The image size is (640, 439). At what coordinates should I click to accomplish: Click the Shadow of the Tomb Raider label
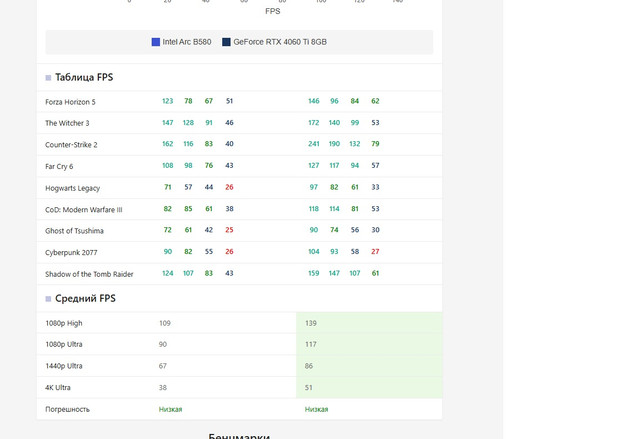tap(89, 274)
